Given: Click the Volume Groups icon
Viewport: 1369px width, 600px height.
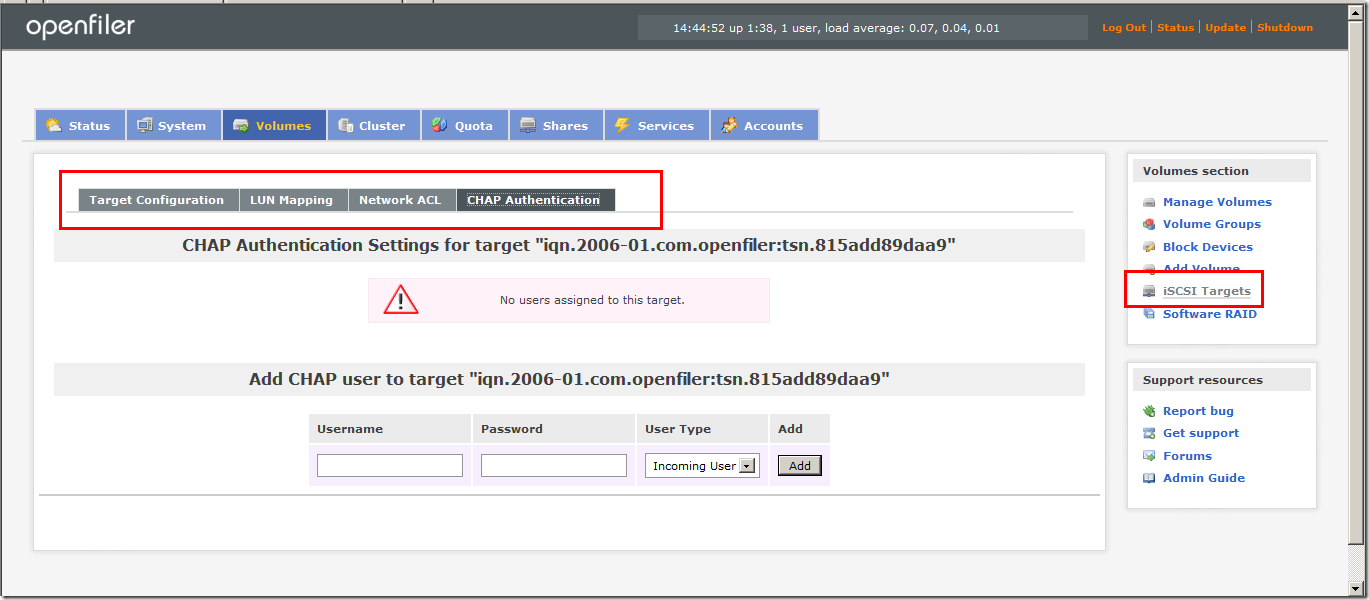Looking at the screenshot, I should [1148, 224].
